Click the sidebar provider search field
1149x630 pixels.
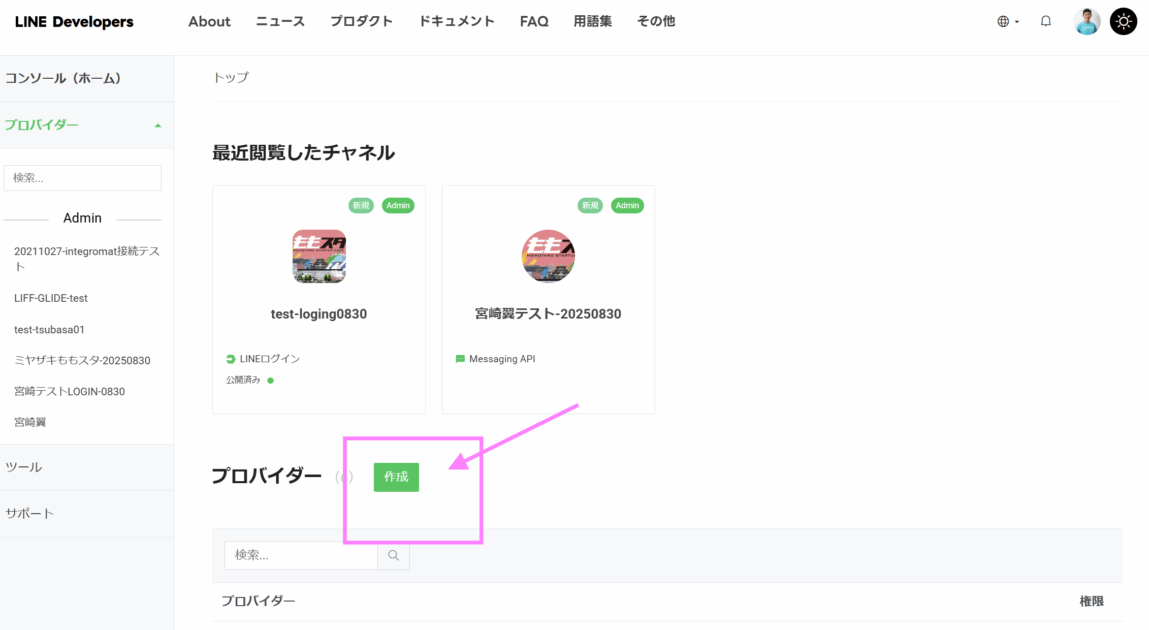coord(82,178)
